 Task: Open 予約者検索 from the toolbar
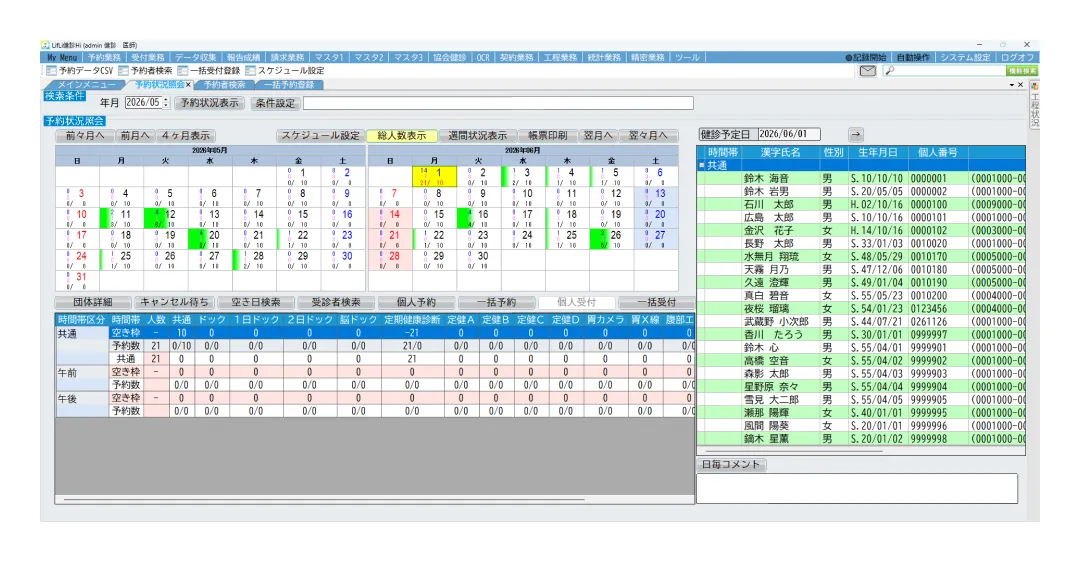point(145,71)
